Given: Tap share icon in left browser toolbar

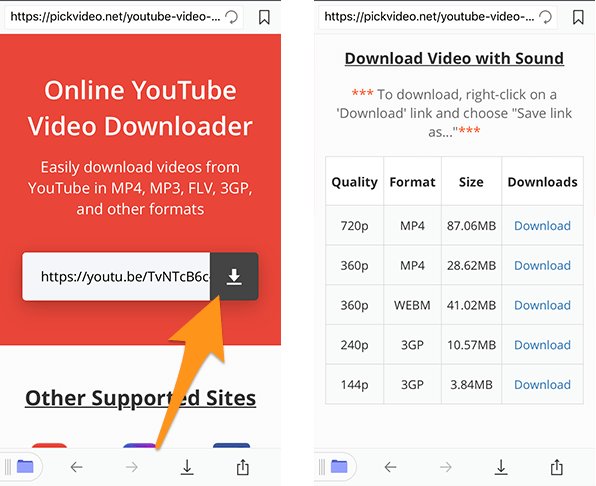Looking at the screenshot, I should (x=243, y=467).
